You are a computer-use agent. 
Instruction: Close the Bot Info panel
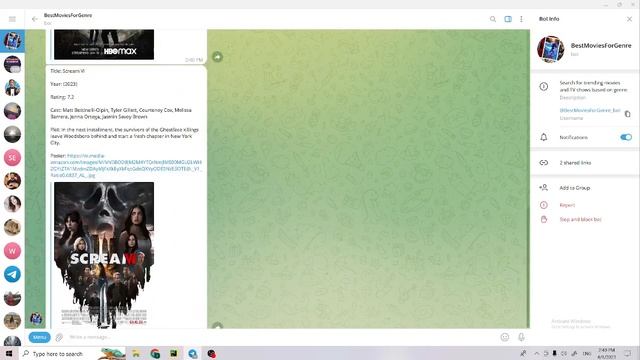(x=629, y=19)
